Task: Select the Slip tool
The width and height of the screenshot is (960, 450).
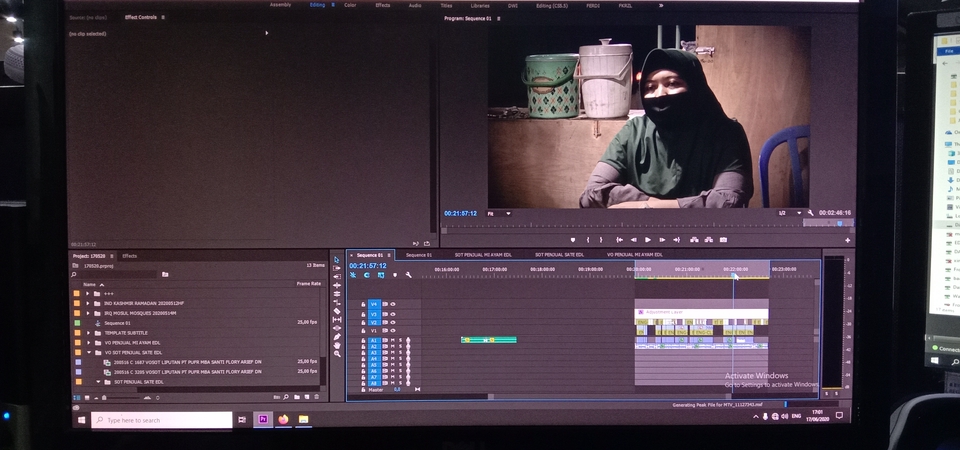Action: (337, 320)
